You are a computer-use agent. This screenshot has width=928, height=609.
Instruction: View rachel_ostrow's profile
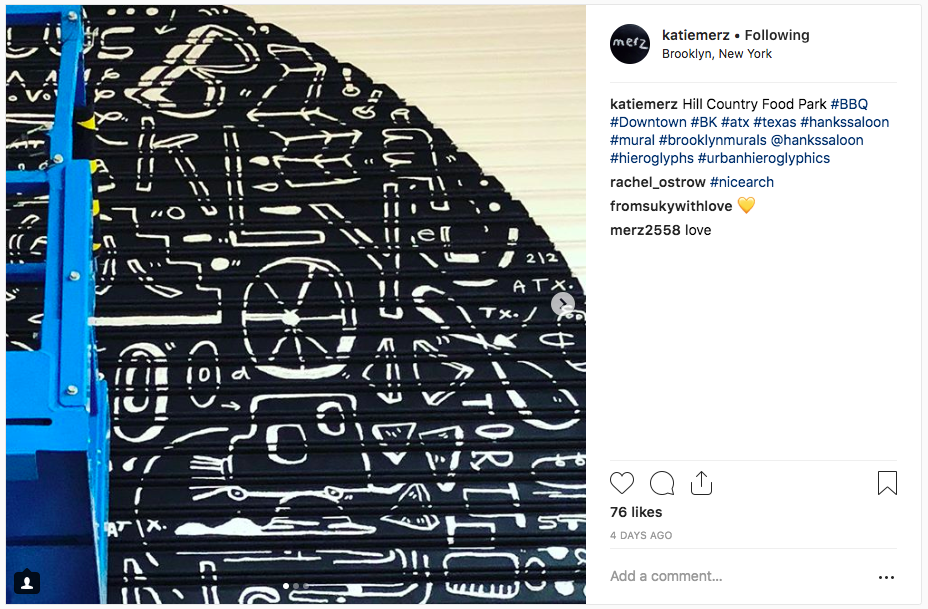[x=658, y=182]
